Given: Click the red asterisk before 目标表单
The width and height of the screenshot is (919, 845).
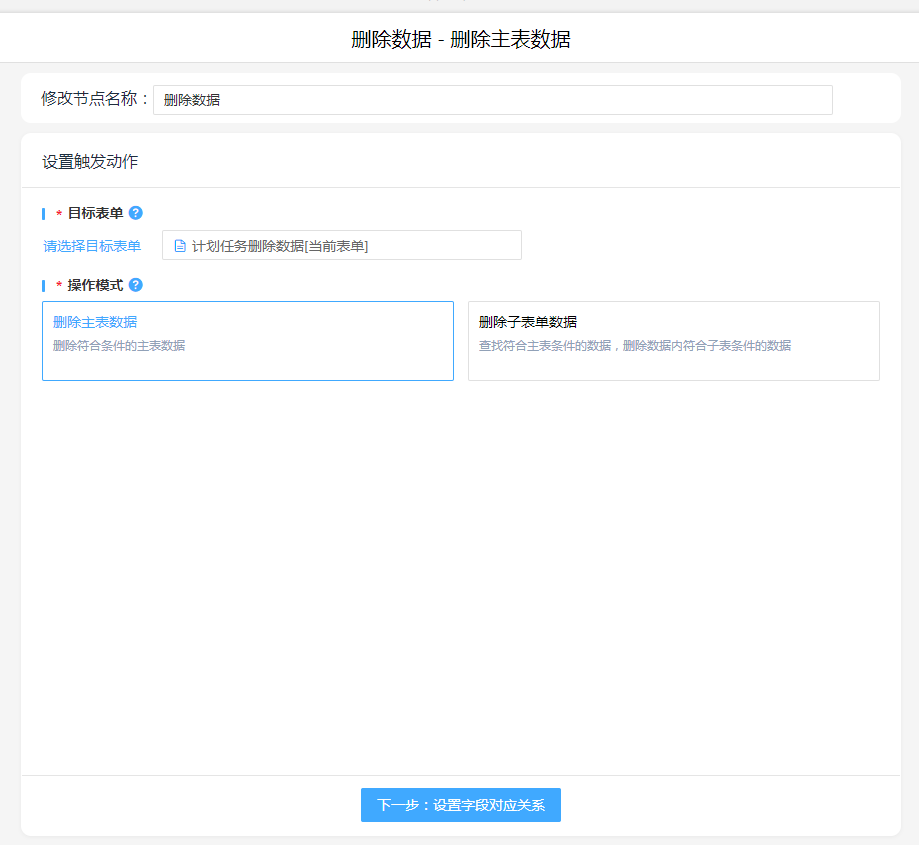Looking at the screenshot, I should pos(59,214).
